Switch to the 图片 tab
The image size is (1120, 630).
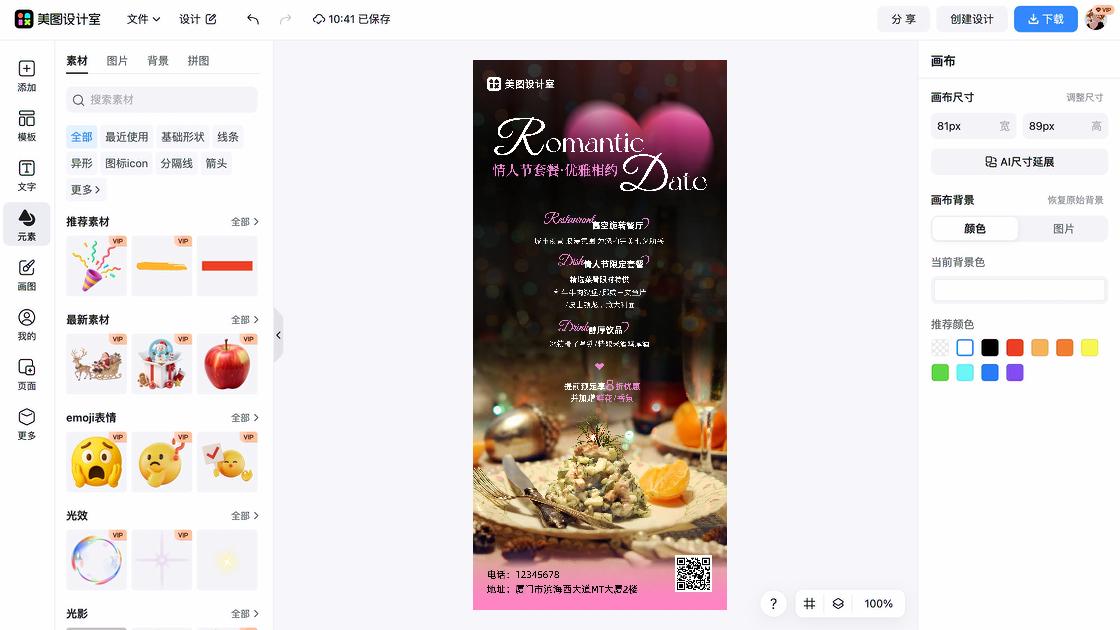click(x=117, y=61)
